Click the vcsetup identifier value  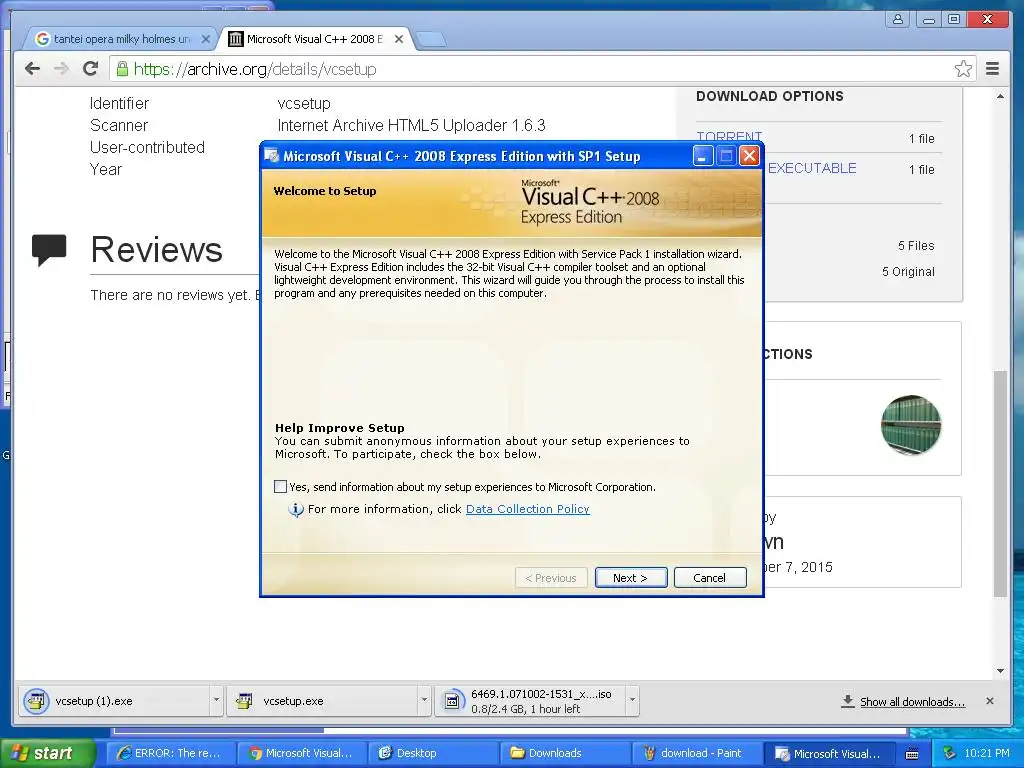(304, 103)
